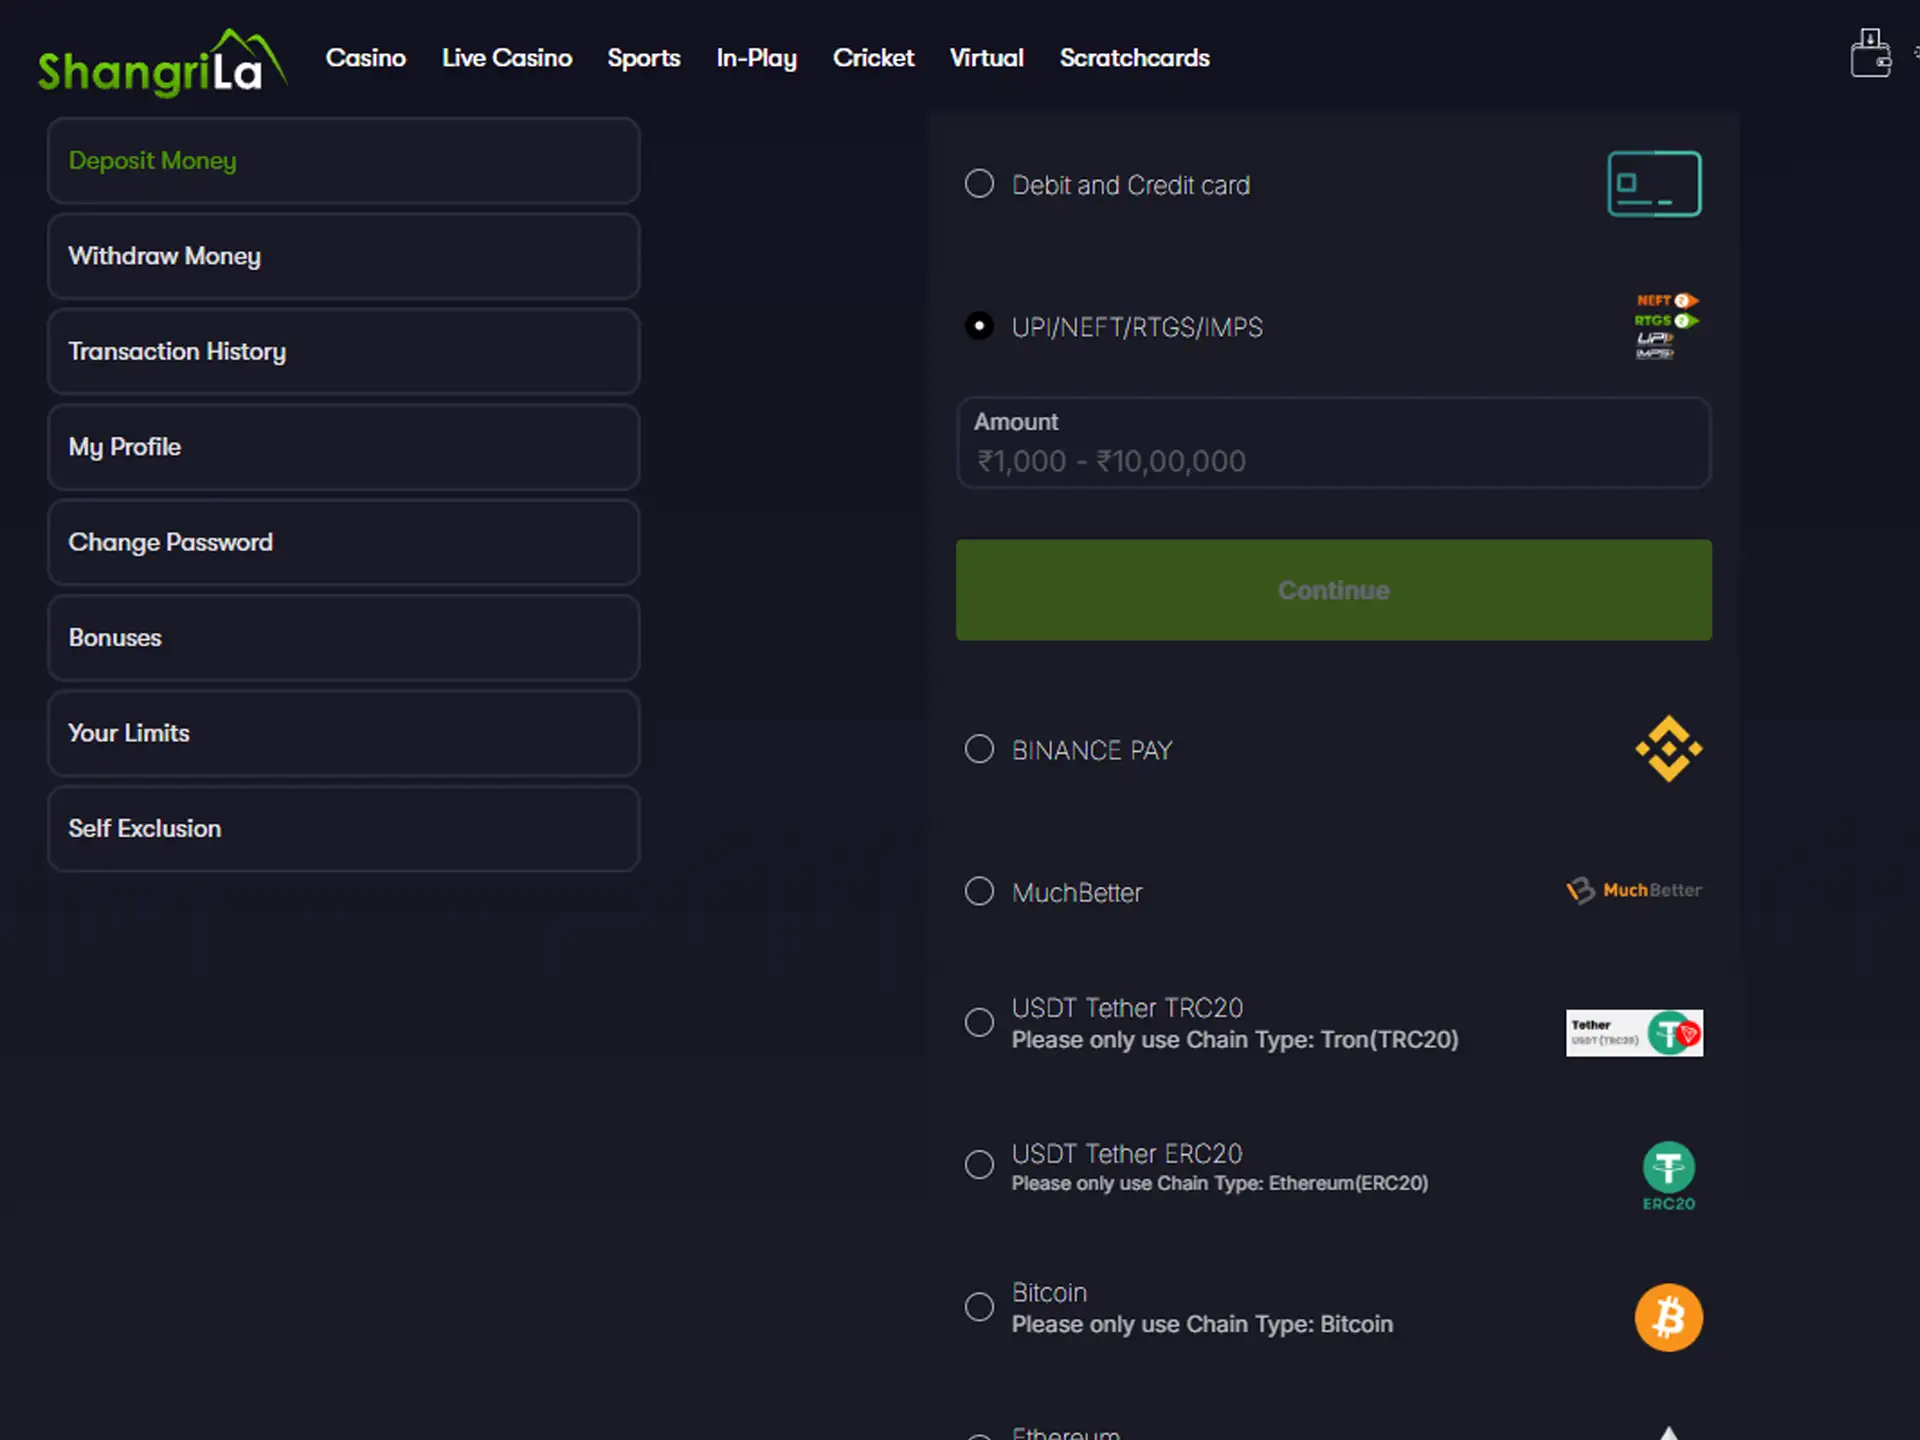Open Deposit Money page
1920x1440 pixels.
(x=344, y=161)
